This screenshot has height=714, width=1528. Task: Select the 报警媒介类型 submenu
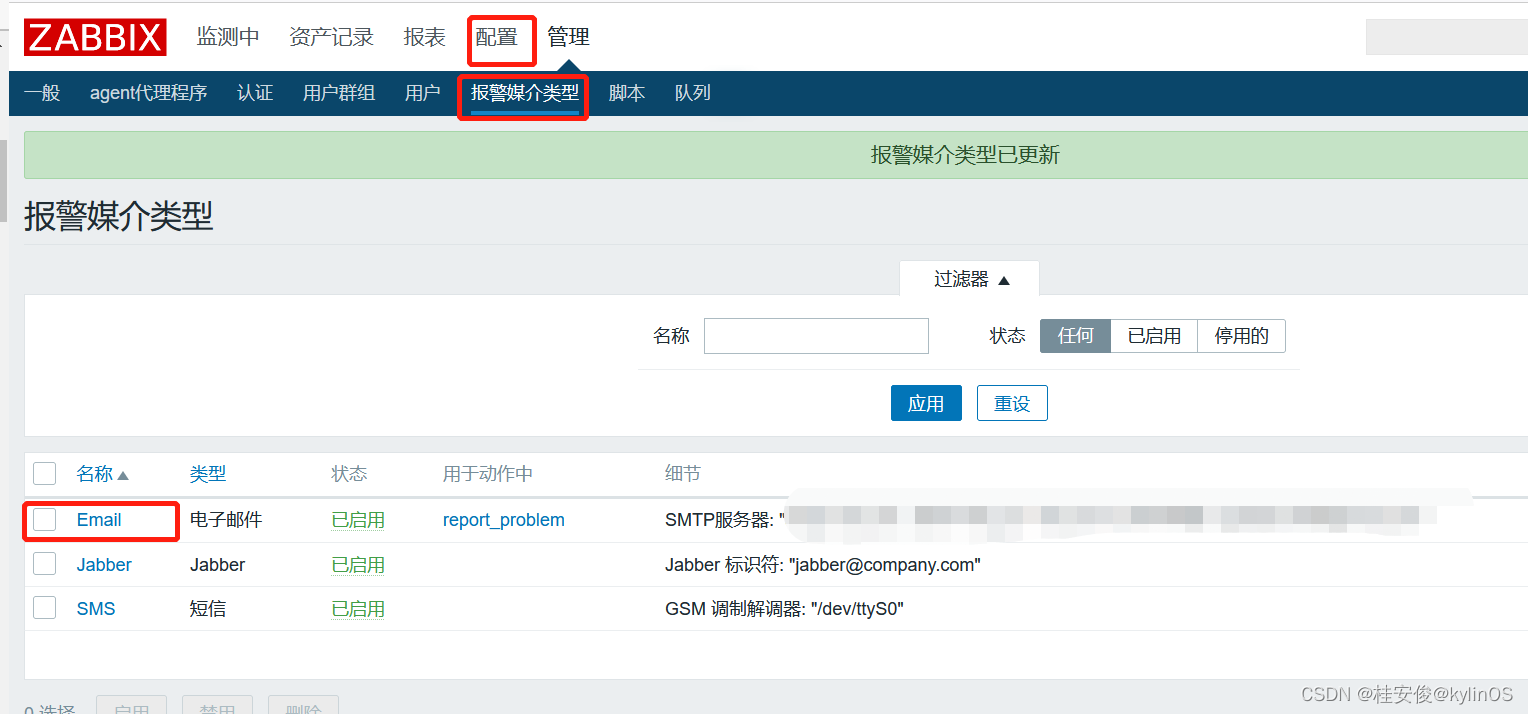(525, 93)
